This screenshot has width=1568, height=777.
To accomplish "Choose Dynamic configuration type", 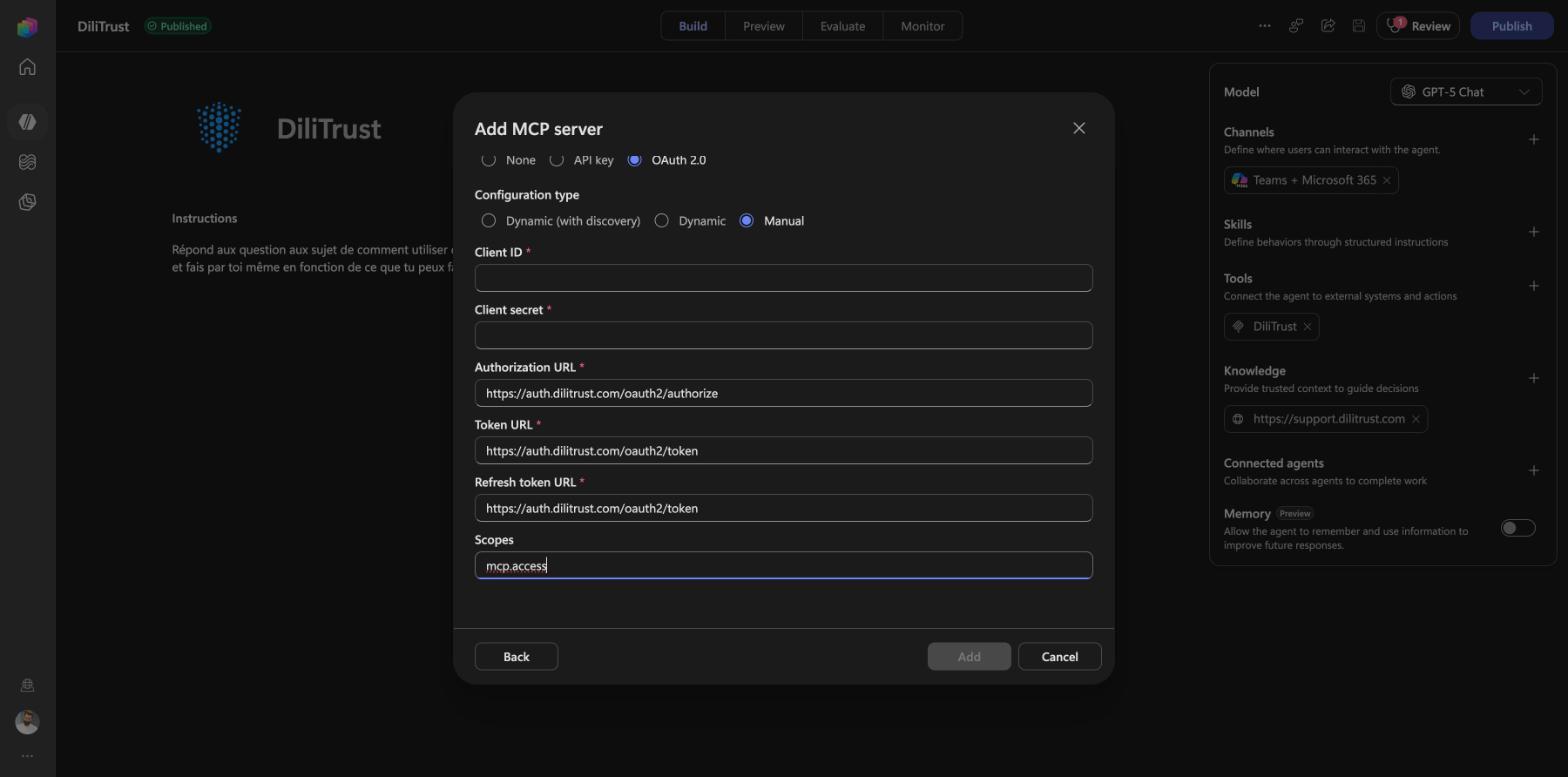I will (661, 221).
